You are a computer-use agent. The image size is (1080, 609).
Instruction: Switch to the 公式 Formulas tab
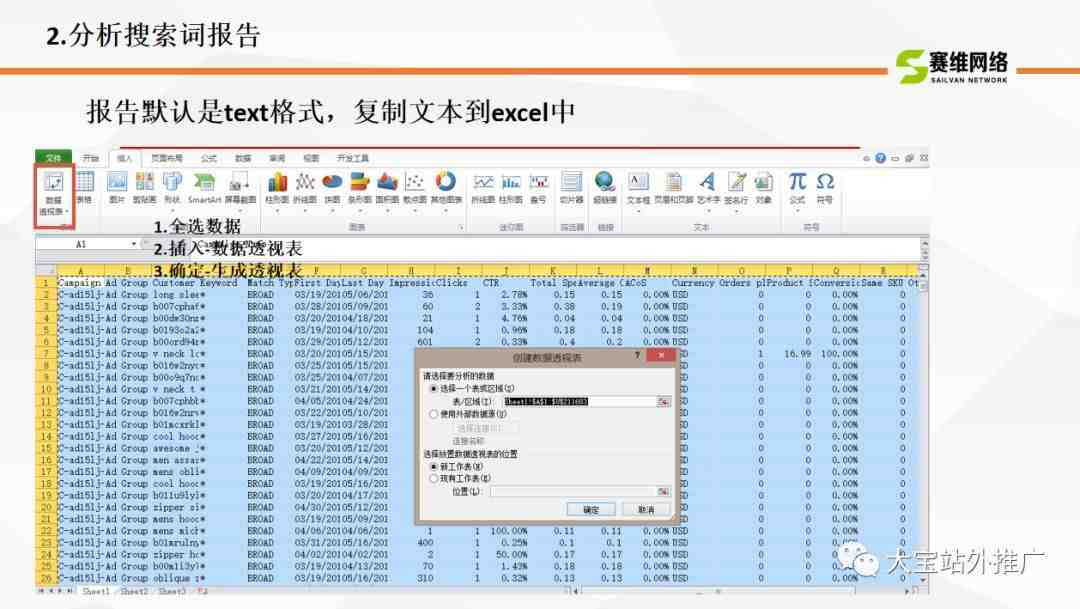[209, 158]
